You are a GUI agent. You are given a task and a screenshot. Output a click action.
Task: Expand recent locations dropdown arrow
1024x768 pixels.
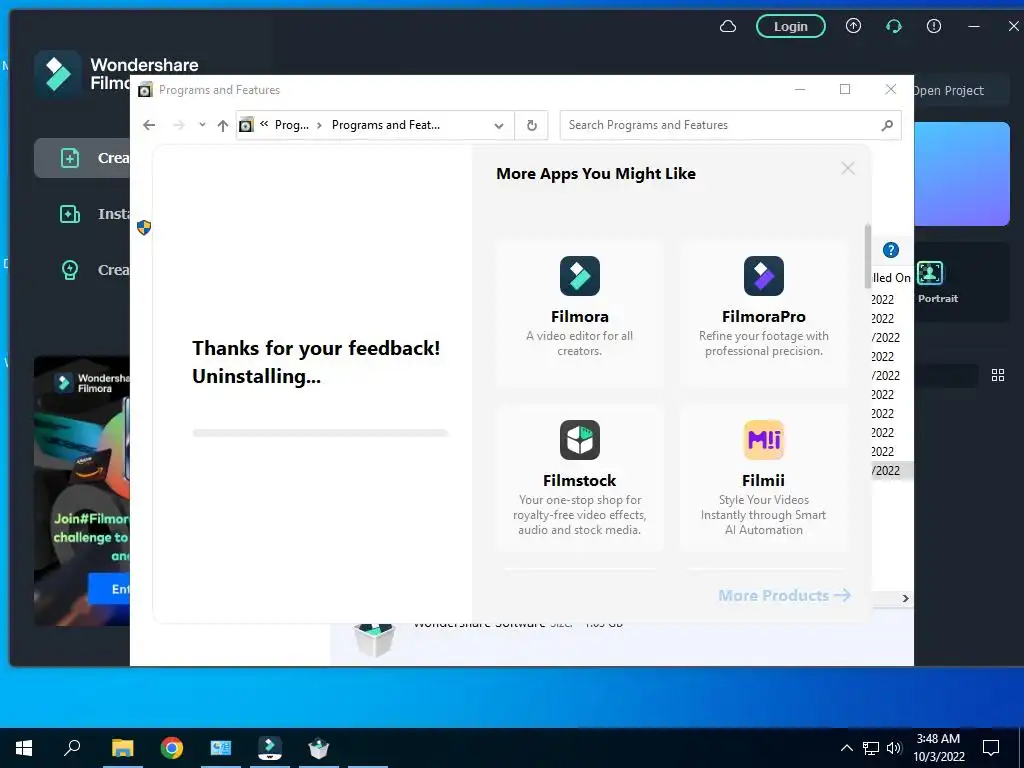coord(202,125)
